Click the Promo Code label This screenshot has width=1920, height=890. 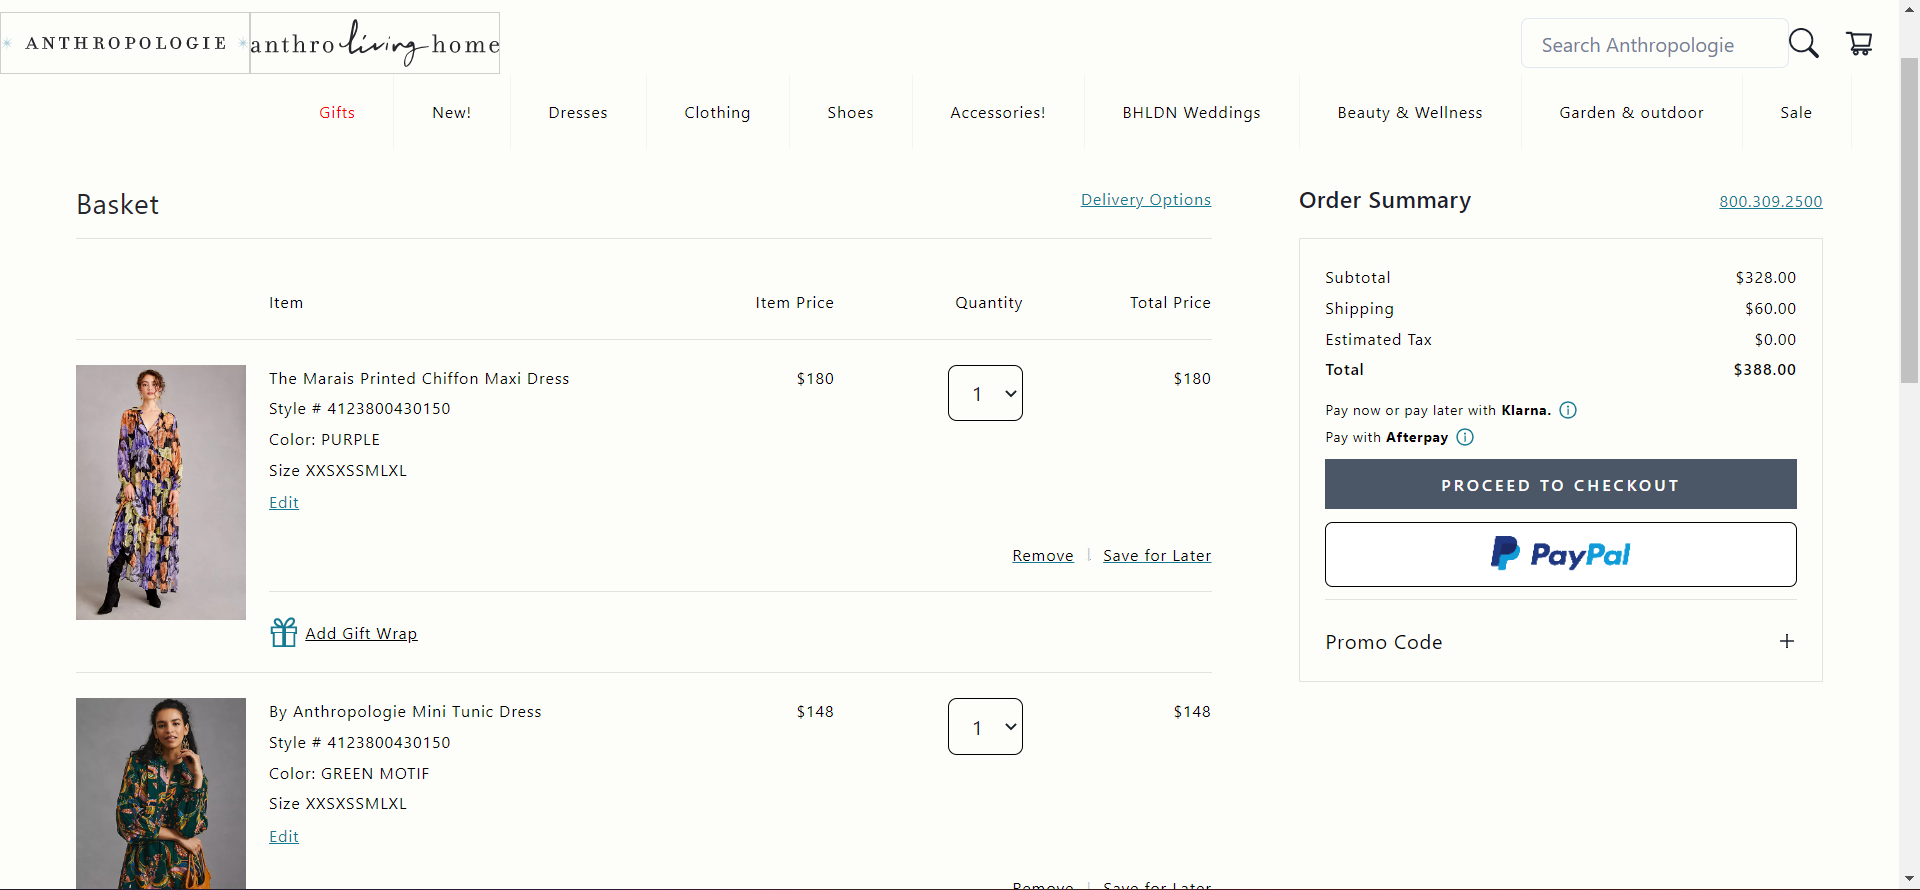[x=1384, y=642]
